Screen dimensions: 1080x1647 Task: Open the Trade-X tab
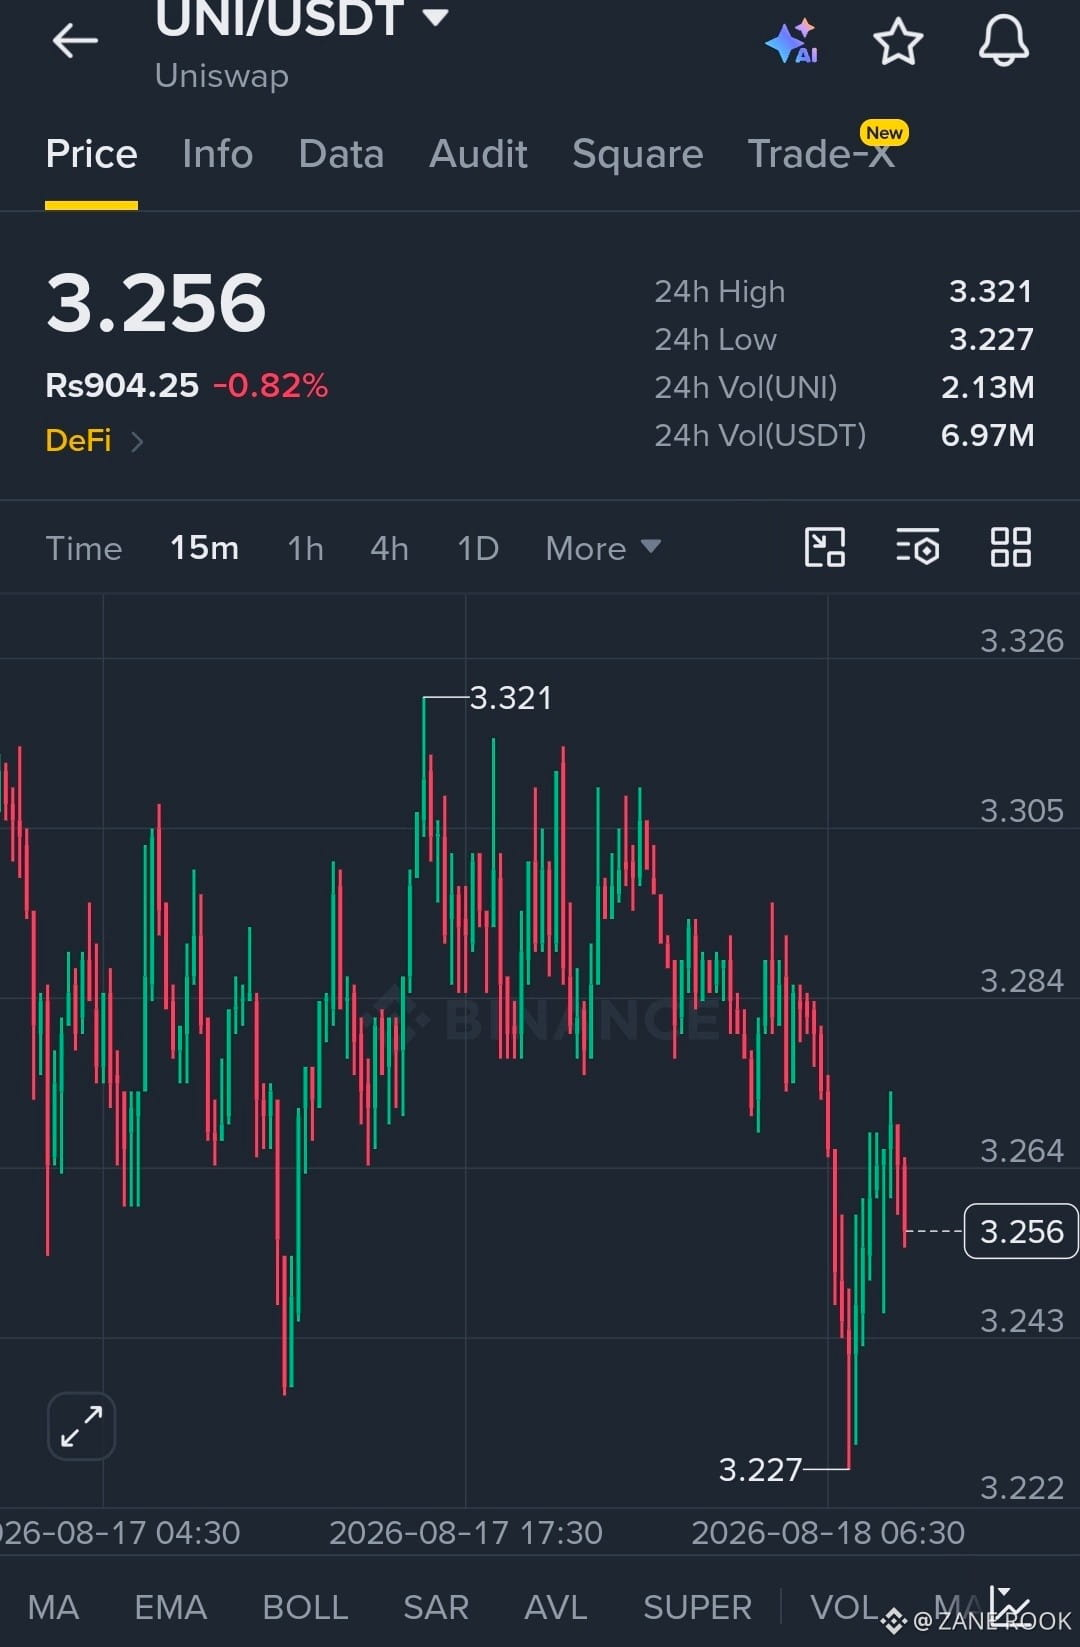click(821, 154)
